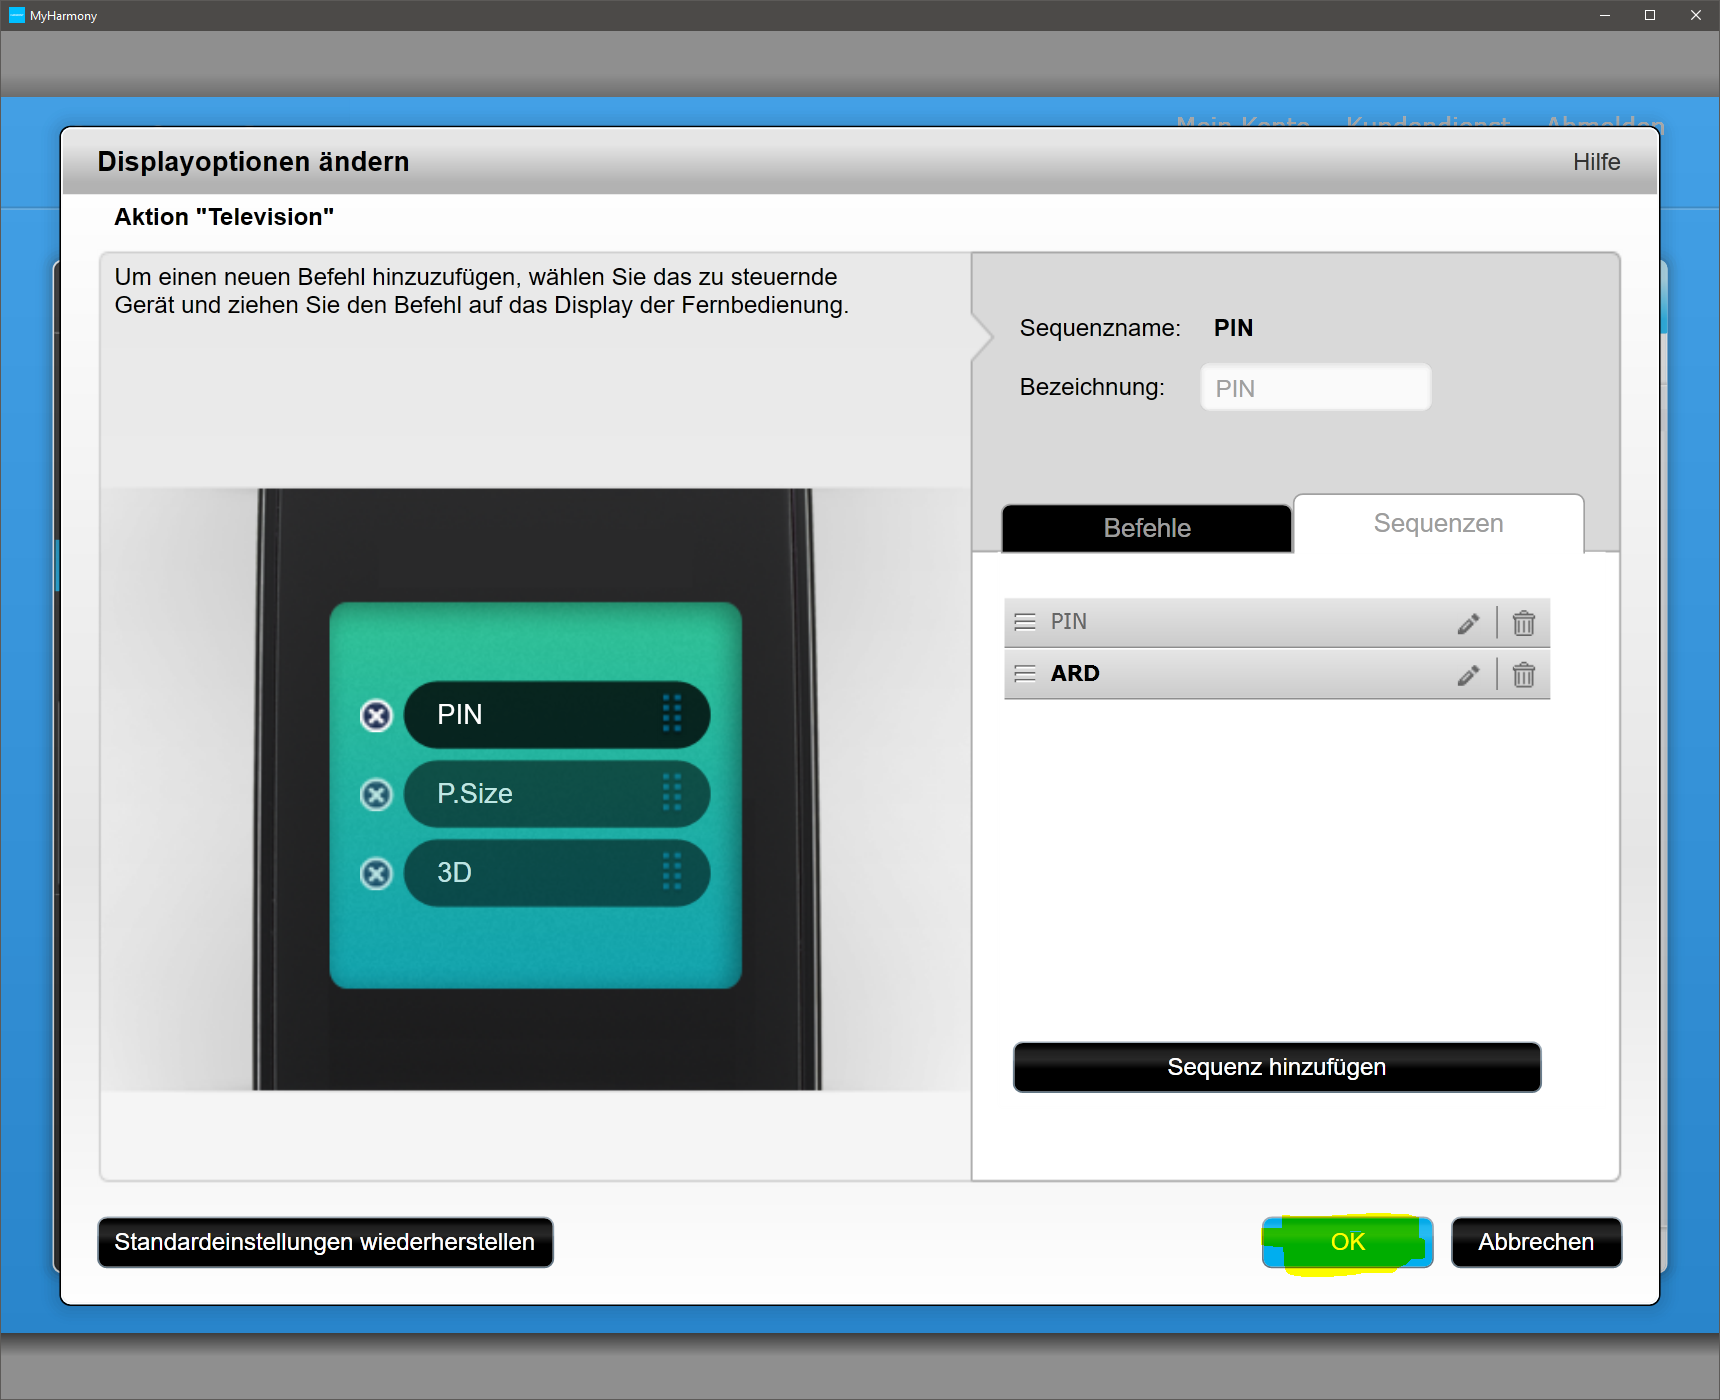Click the Bezeichnung text field
1720x1400 pixels.
coord(1315,388)
